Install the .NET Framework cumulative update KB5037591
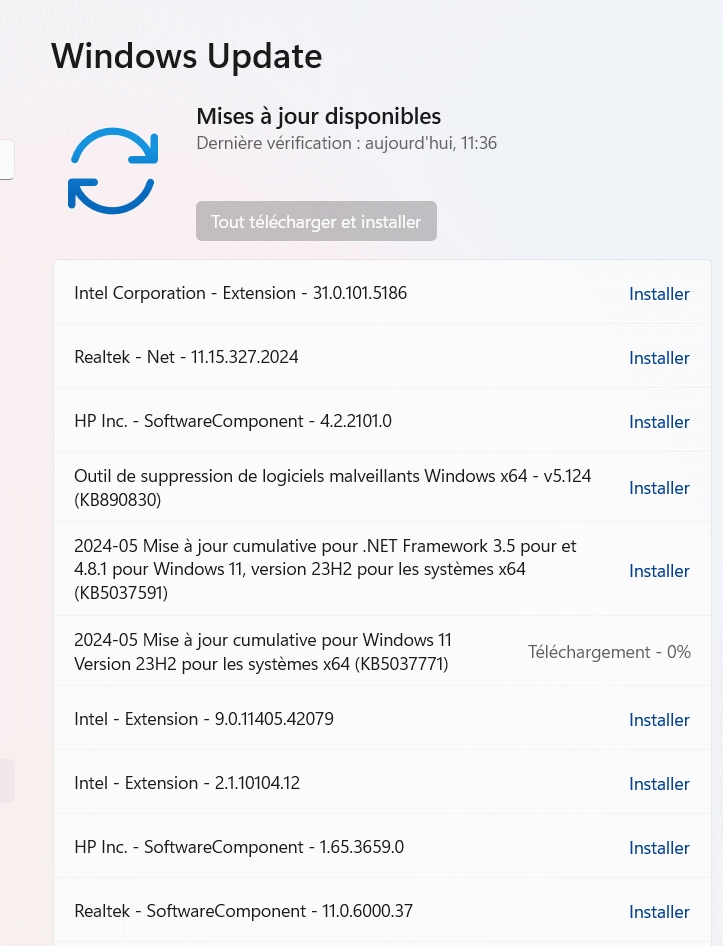Viewport: 723px width, 946px height. coord(659,571)
